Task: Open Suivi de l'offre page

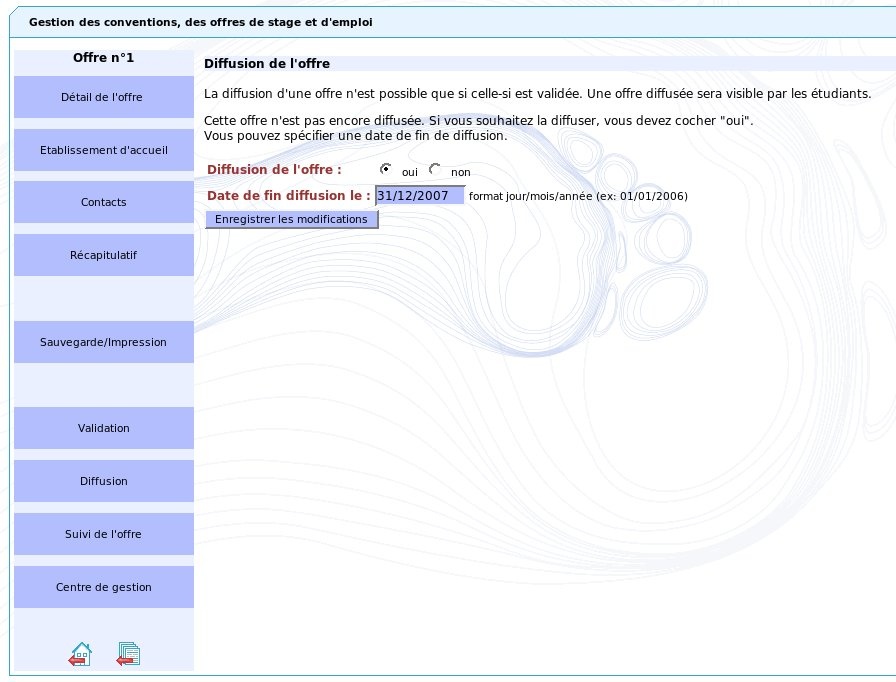Action: 103,534
